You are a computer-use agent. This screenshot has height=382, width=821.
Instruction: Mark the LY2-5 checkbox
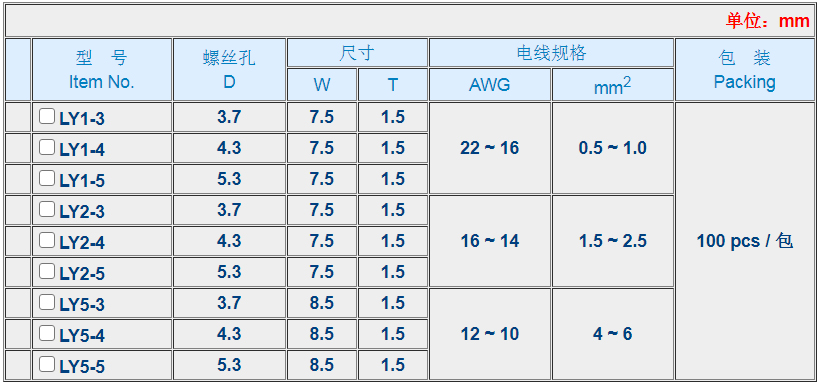tap(47, 271)
